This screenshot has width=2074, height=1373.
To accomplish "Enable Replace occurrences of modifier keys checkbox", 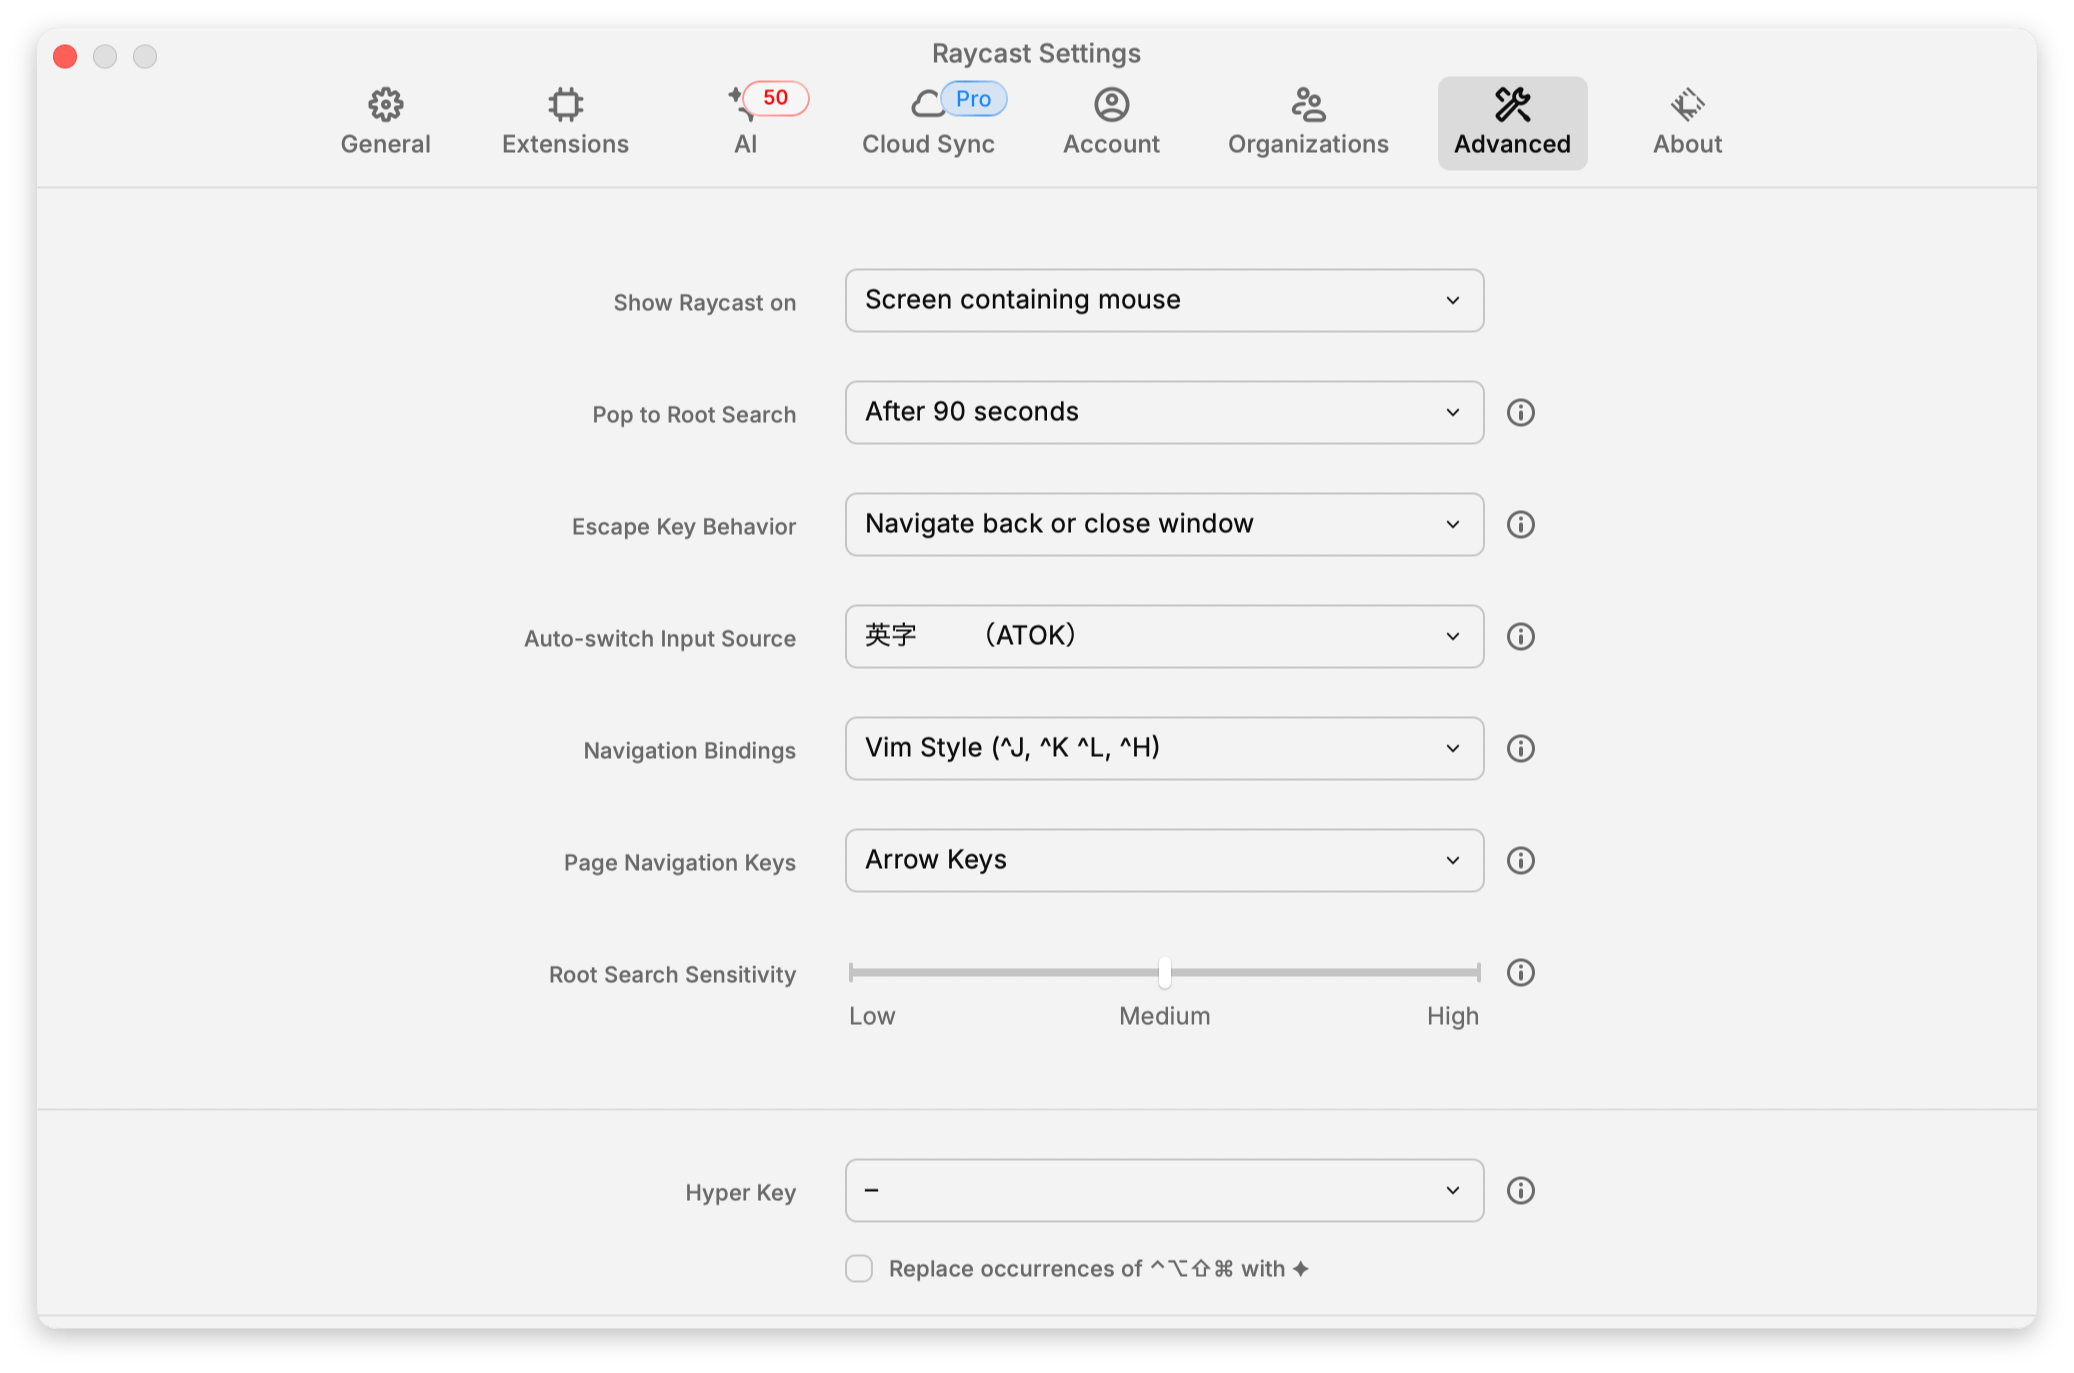I will (x=859, y=1269).
